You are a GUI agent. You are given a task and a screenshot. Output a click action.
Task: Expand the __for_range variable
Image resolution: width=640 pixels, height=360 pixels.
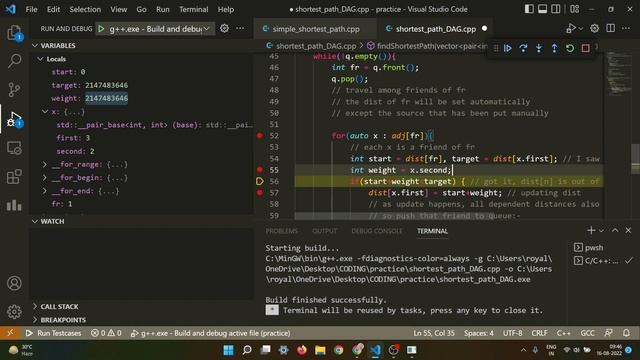pyautogui.click(x=45, y=164)
